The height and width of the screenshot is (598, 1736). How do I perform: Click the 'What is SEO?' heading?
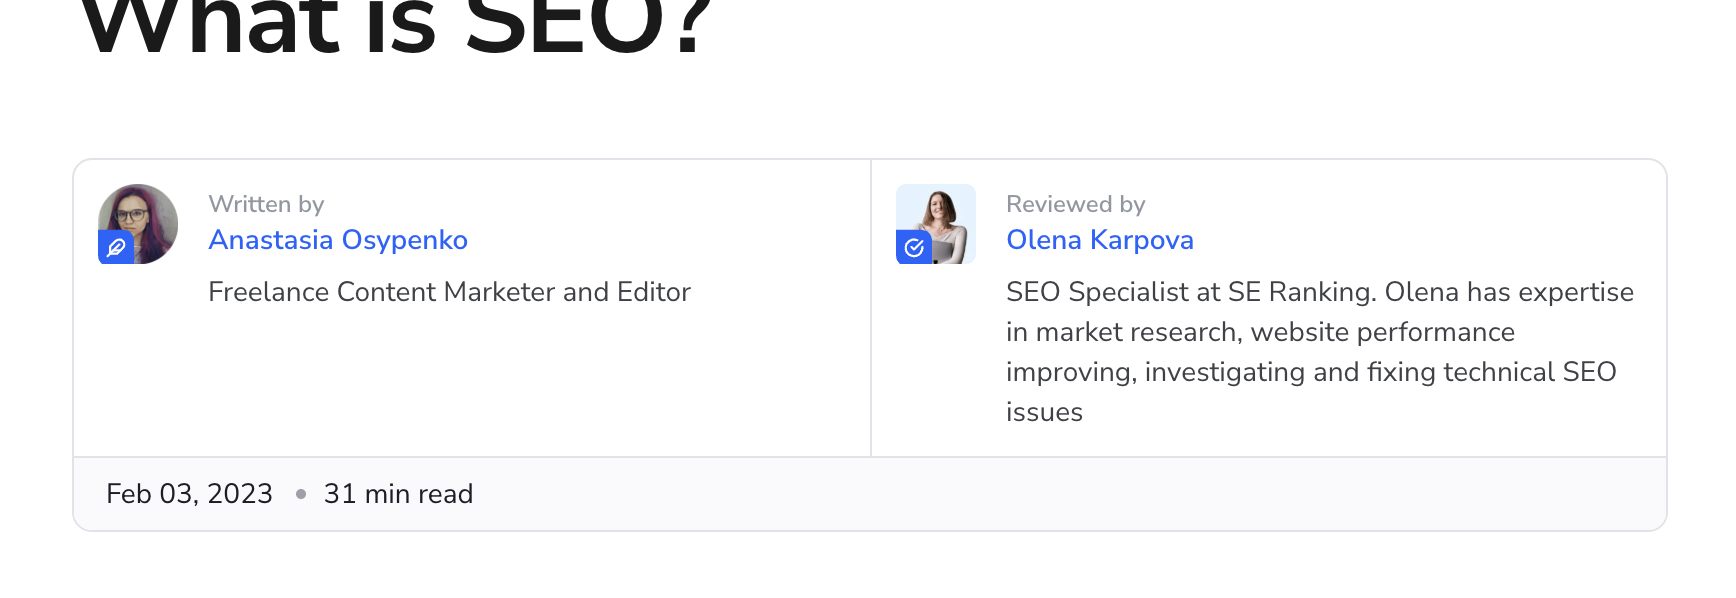click(396, 25)
